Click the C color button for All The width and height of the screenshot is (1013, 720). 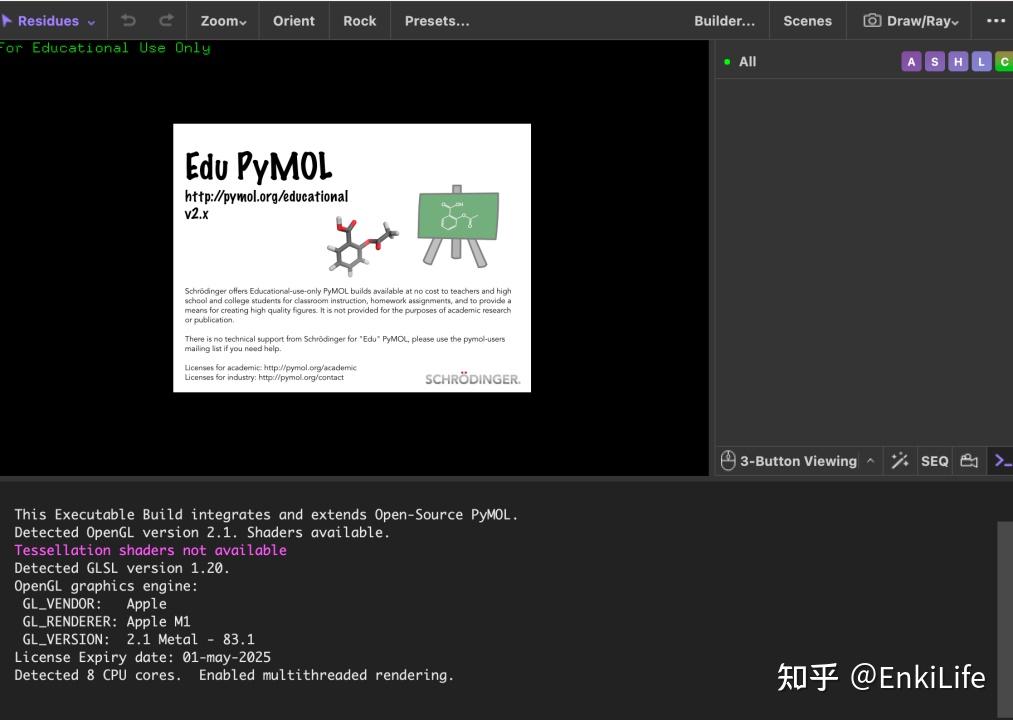point(1004,61)
